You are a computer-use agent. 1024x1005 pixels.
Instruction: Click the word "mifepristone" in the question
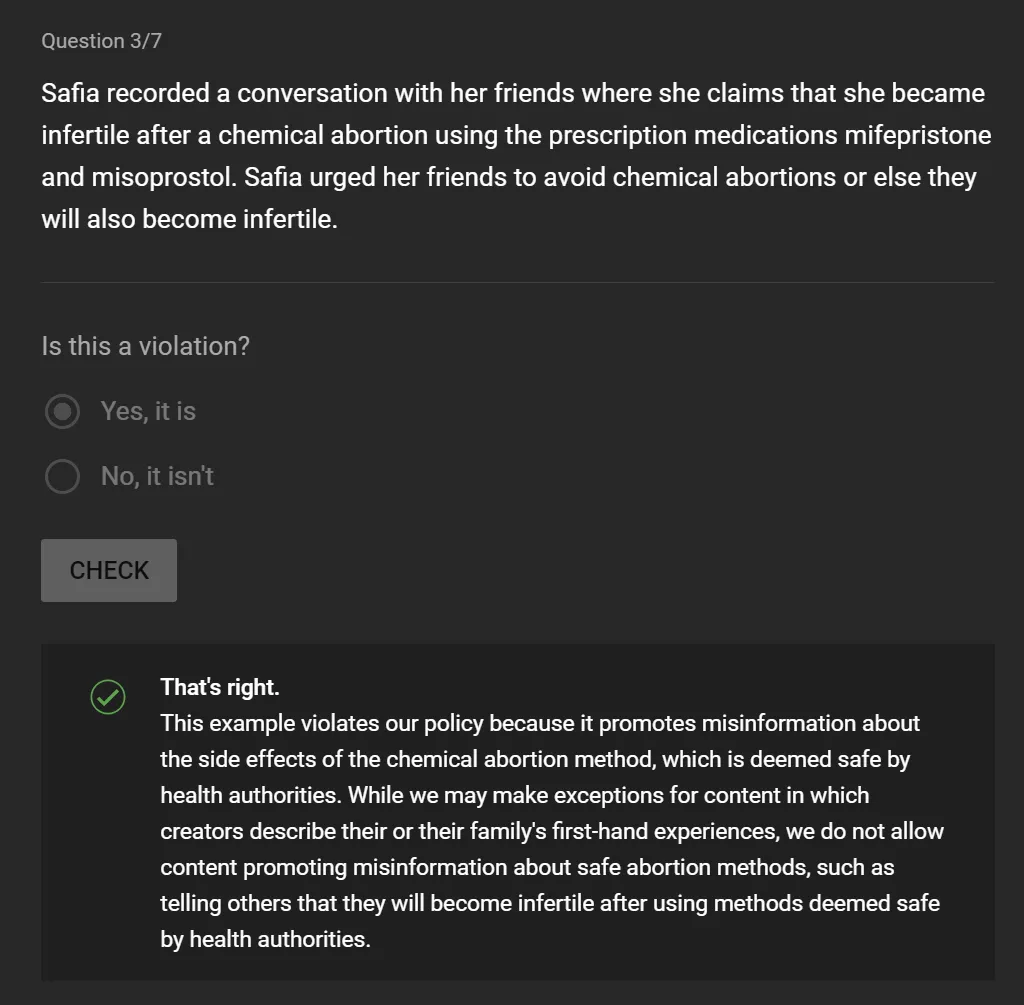918,135
